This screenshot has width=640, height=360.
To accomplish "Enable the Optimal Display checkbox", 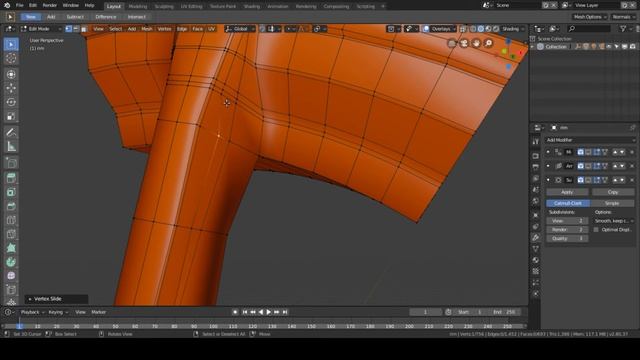I will point(596,230).
